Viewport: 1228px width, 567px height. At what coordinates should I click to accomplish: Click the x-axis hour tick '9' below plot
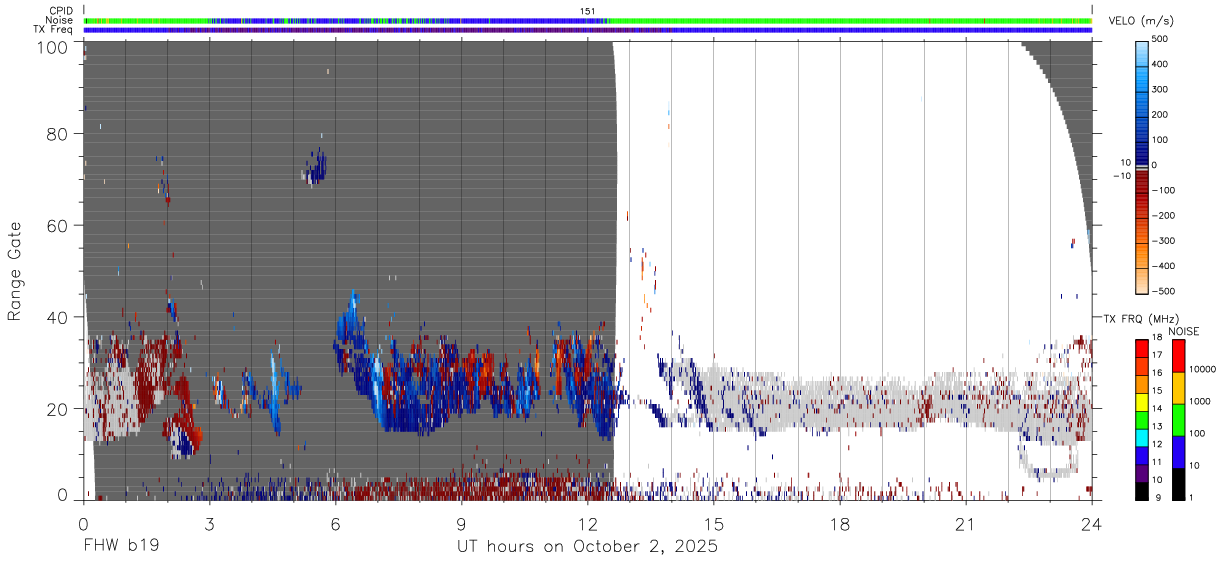(x=461, y=524)
